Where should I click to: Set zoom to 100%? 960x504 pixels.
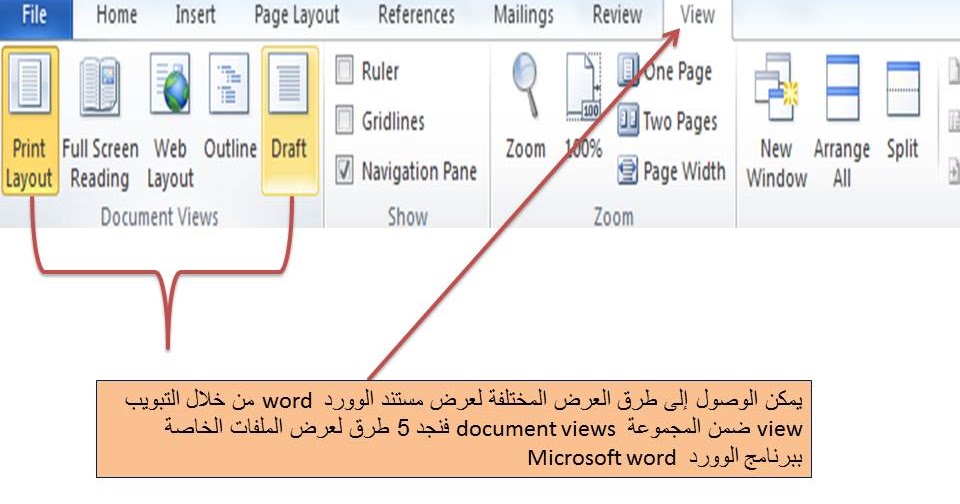coord(583,107)
